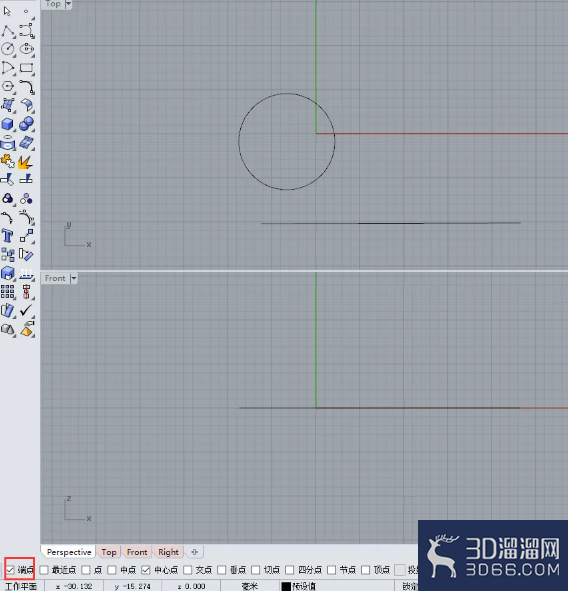
Task: Enable the 交点 intersection snap checkbox
Action: (188, 570)
